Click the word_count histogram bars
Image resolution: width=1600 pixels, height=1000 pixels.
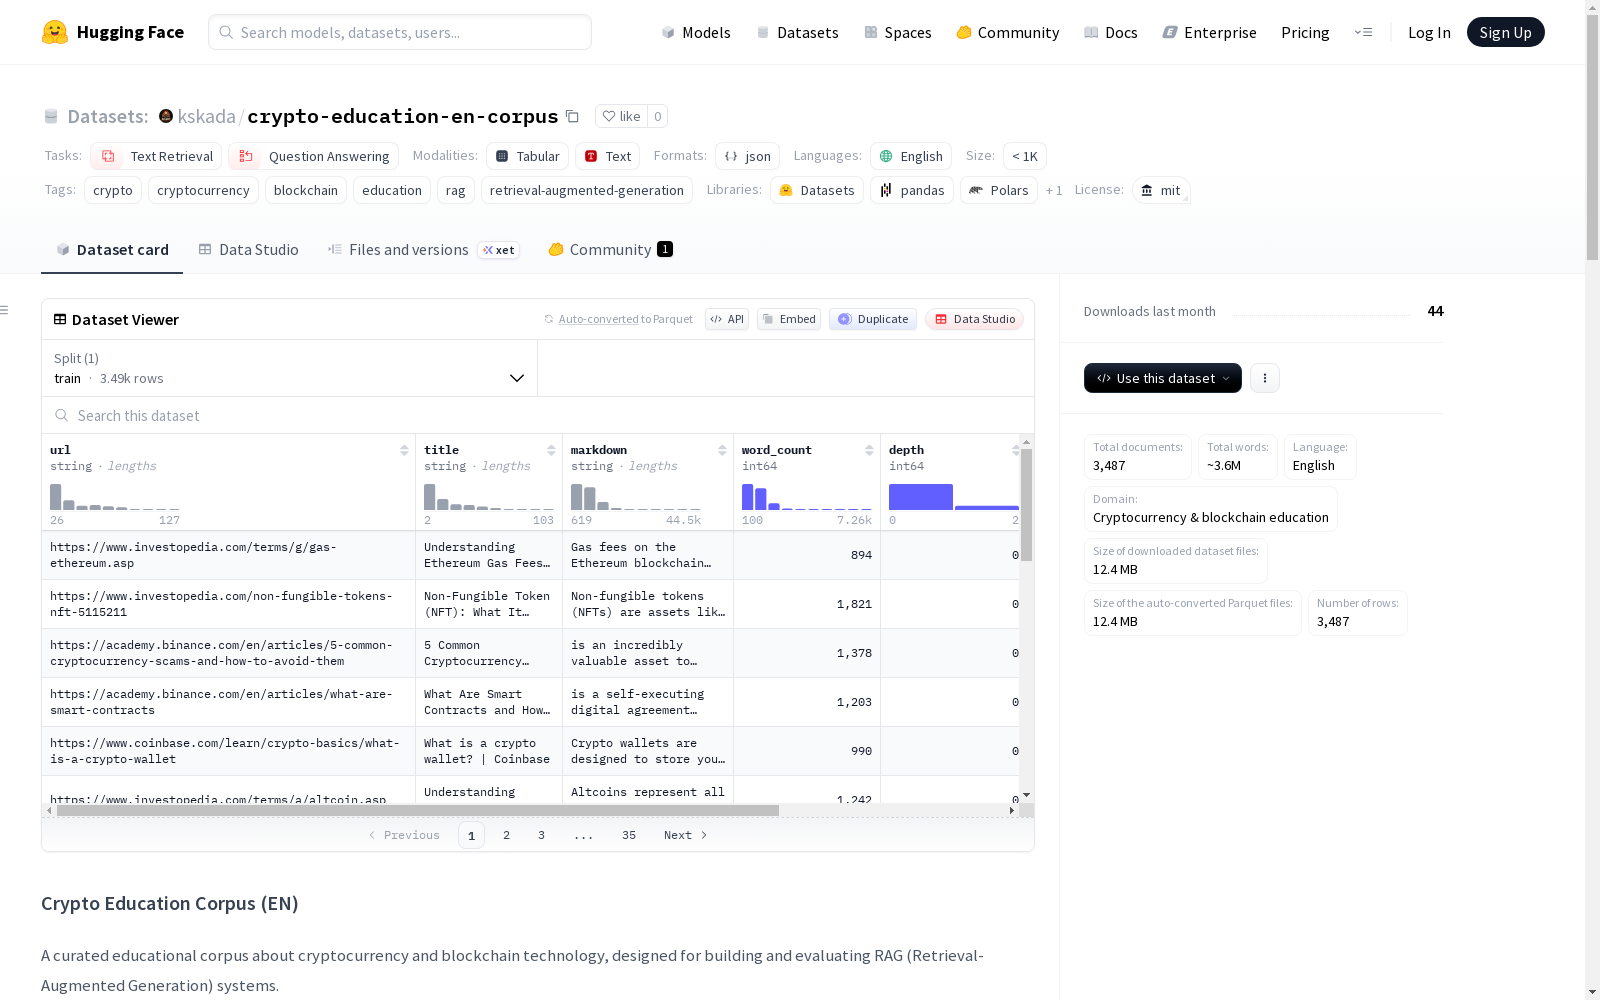[807, 497]
